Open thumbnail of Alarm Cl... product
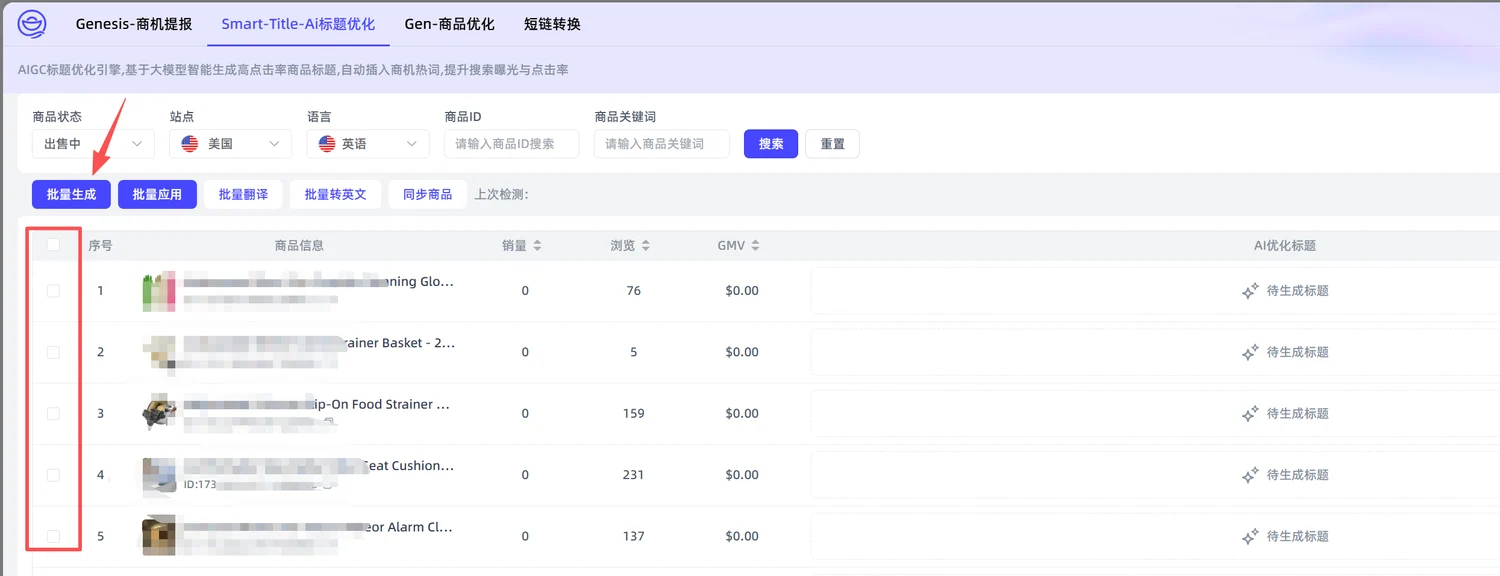 pos(159,536)
